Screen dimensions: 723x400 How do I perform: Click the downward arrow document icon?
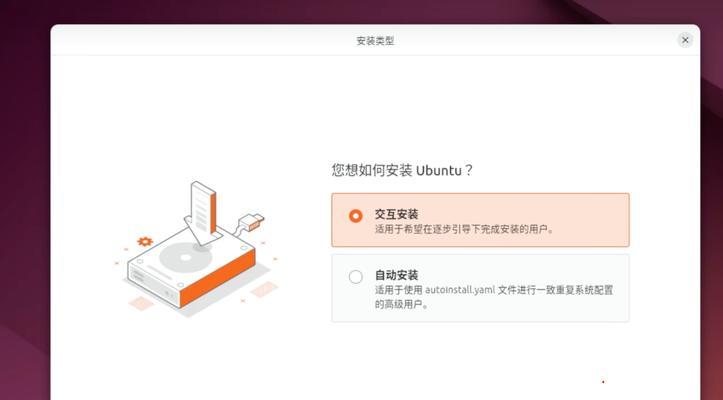click(202, 213)
